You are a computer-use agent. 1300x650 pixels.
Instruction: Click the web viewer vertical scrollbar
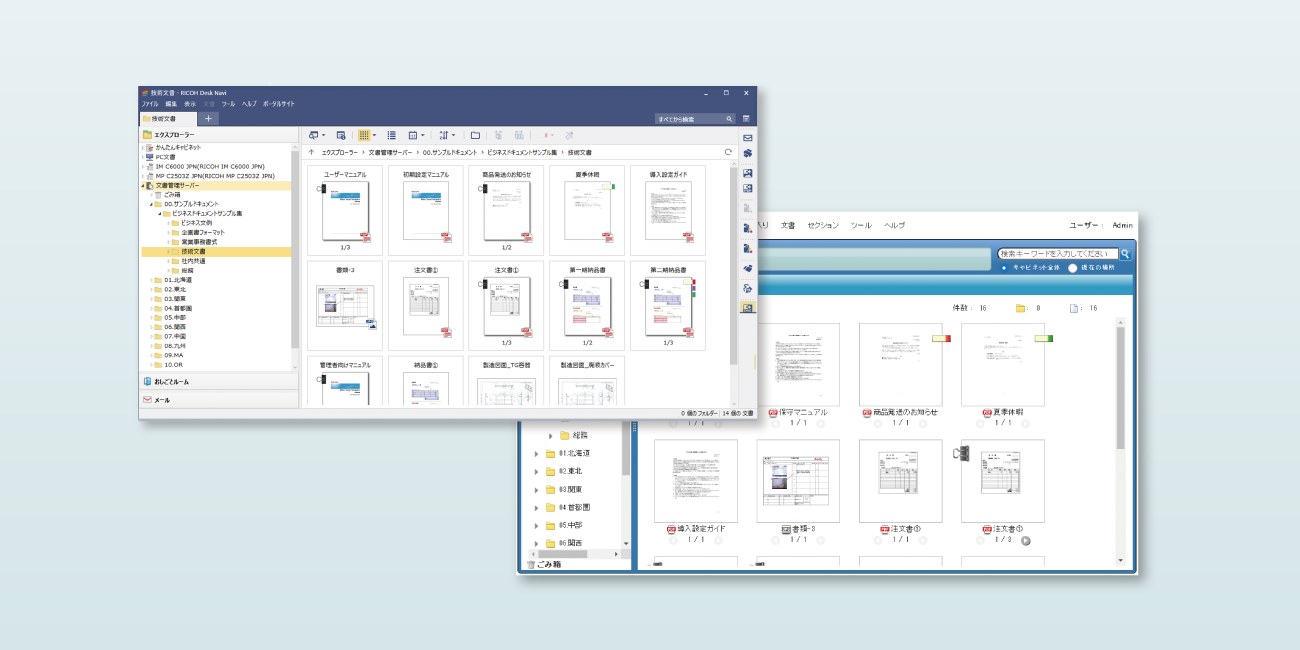point(1120,390)
